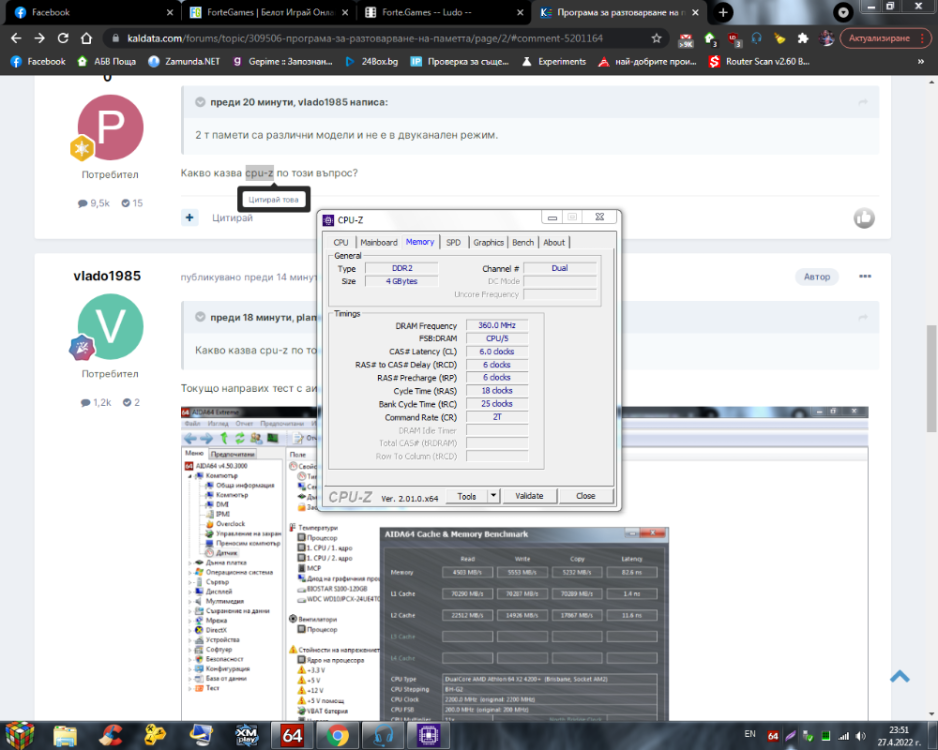Open the АБВ Поща bookmark
The width and height of the screenshot is (938, 750).
tap(106, 62)
